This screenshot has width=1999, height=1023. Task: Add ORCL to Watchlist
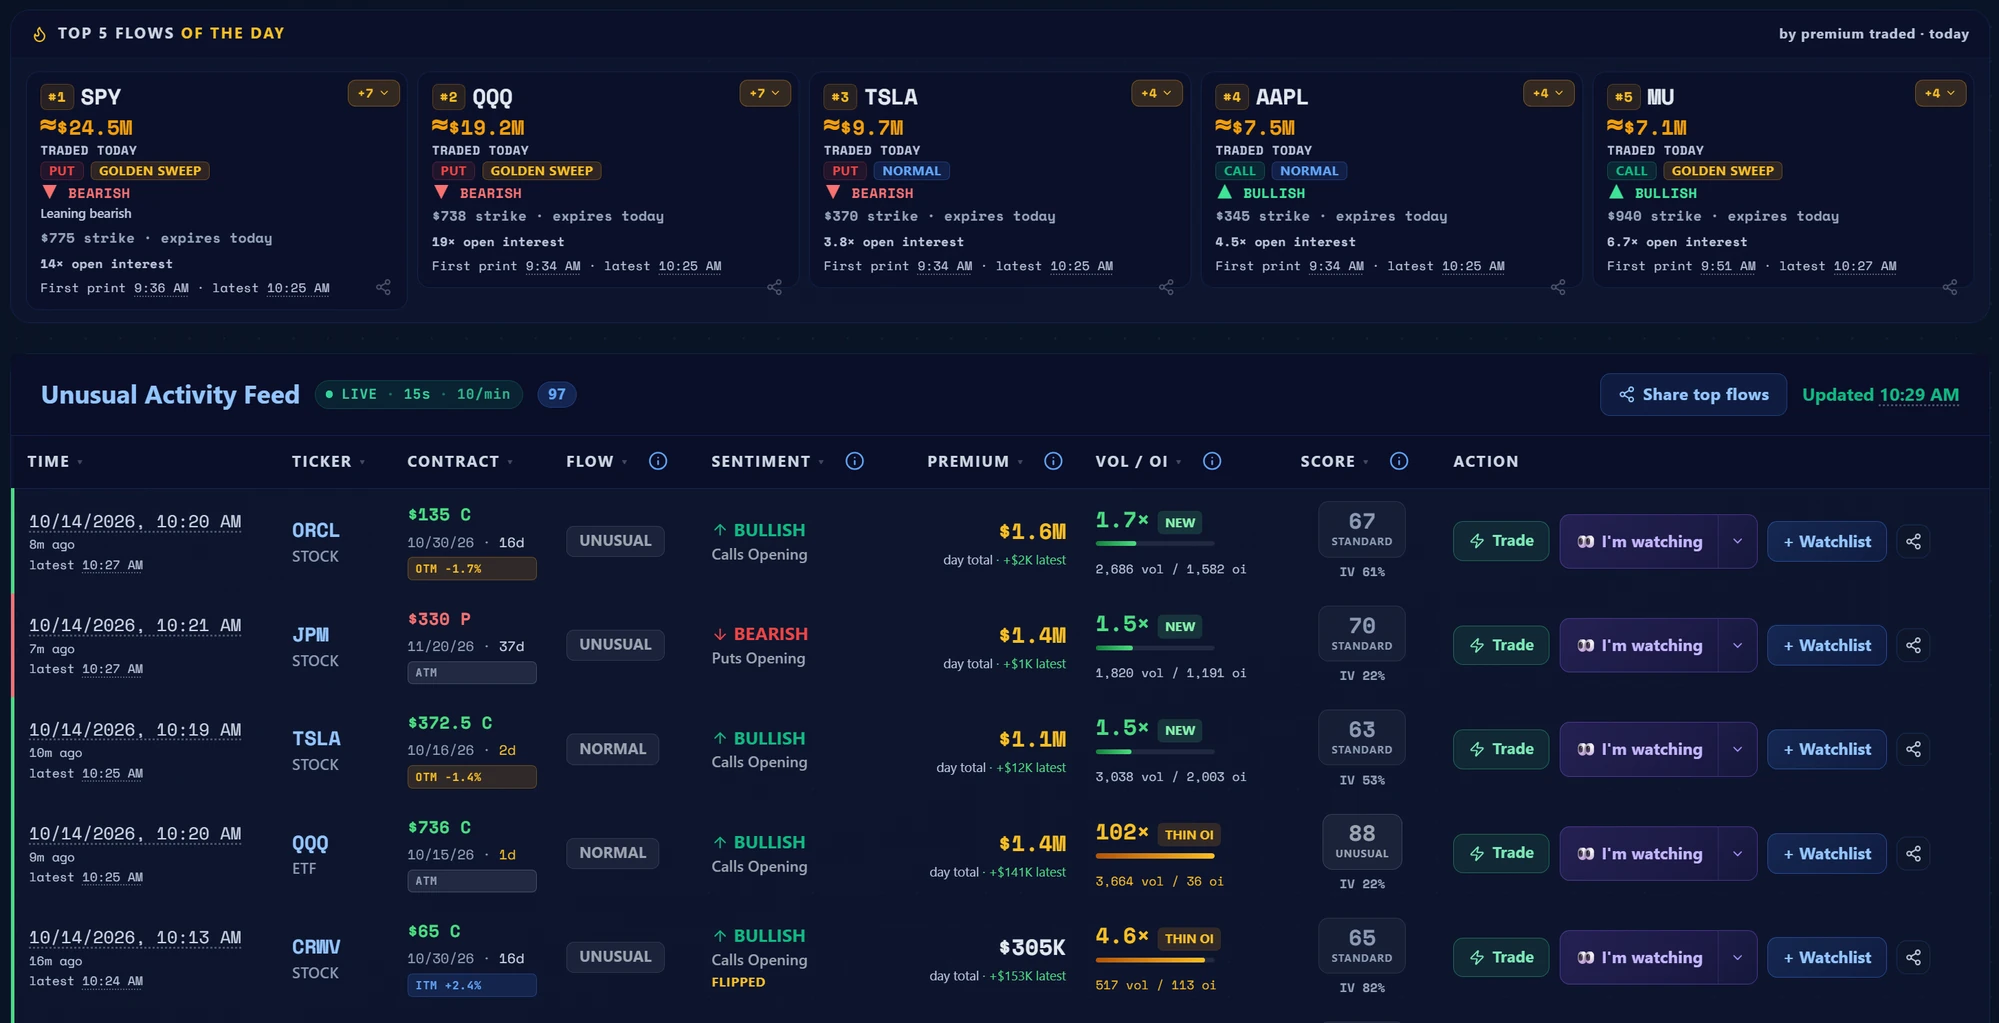(1827, 541)
